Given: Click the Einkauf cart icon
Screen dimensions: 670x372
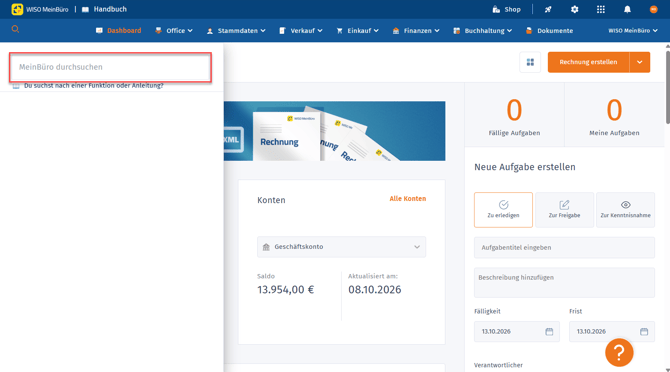Looking at the screenshot, I should click(339, 31).
